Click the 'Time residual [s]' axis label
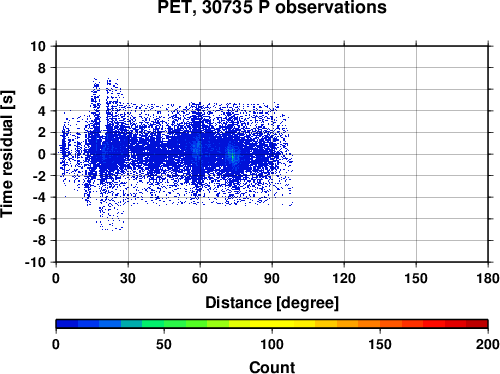The height and width of the screenshot is (374, 500). pos(7,154)
